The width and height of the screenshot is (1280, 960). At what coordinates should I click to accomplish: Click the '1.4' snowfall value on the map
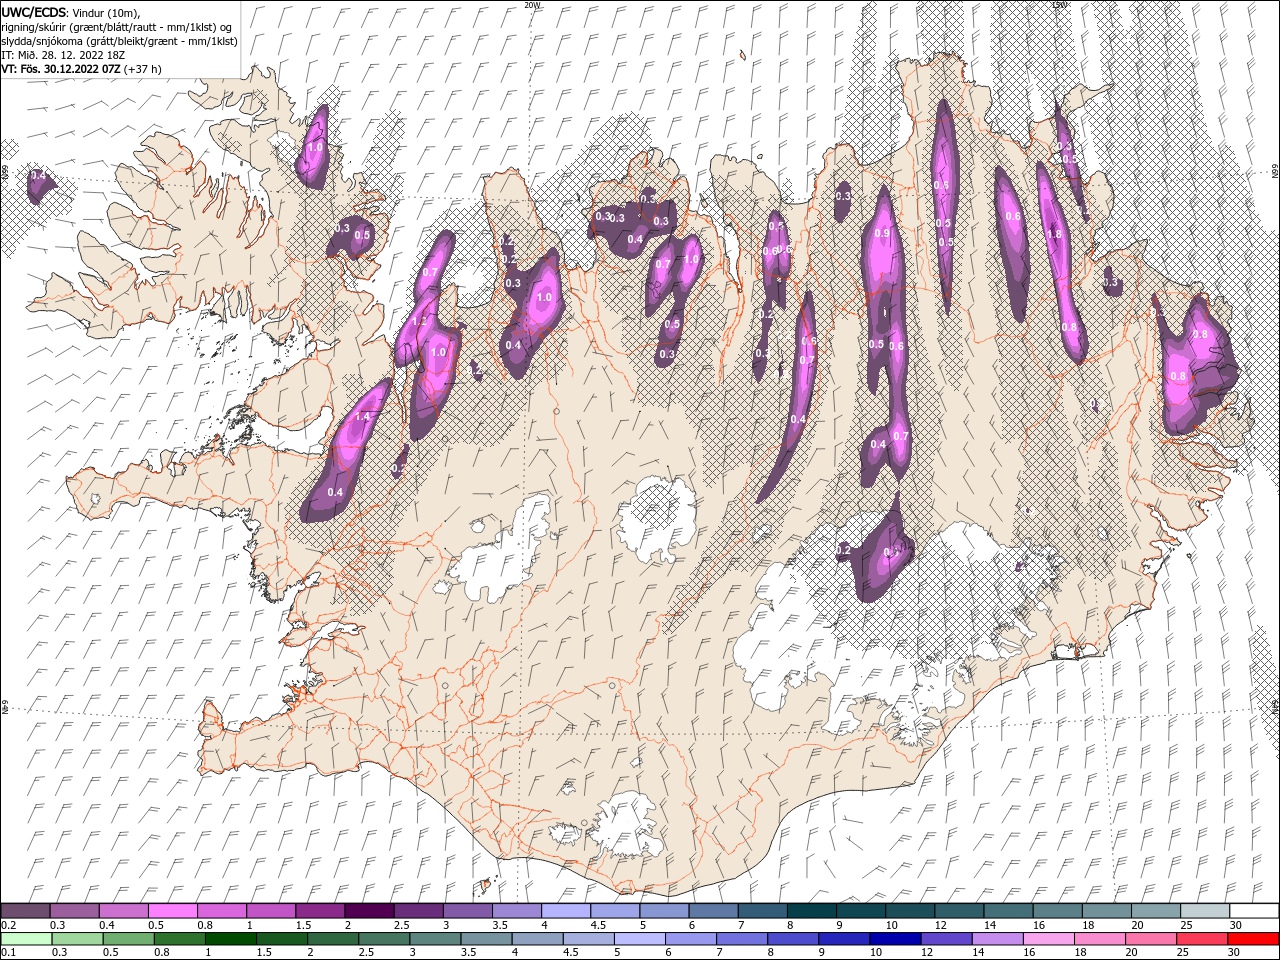click(x=363, y=417)
